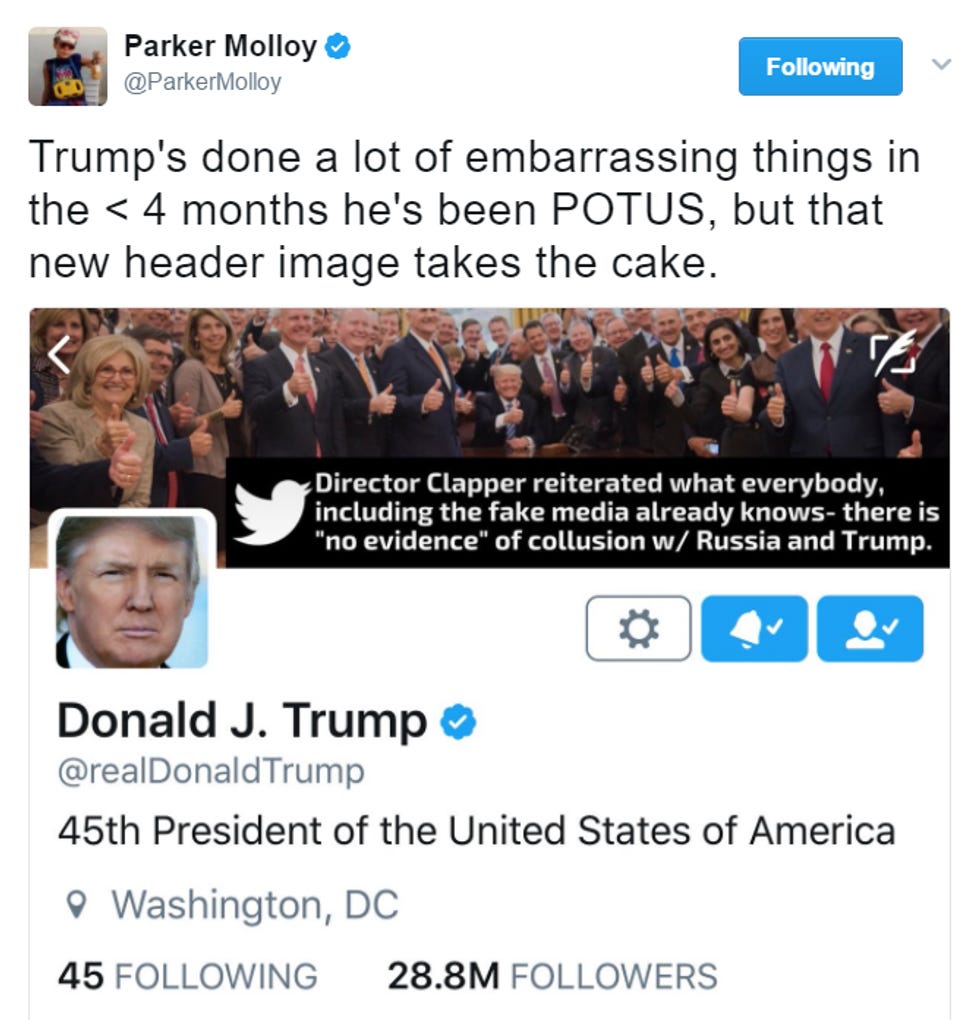Screen dimensions: 980x1020
Task: Open the @ParkerMolloy handle link
Action: pyautogui.click(x=202, y=82)
